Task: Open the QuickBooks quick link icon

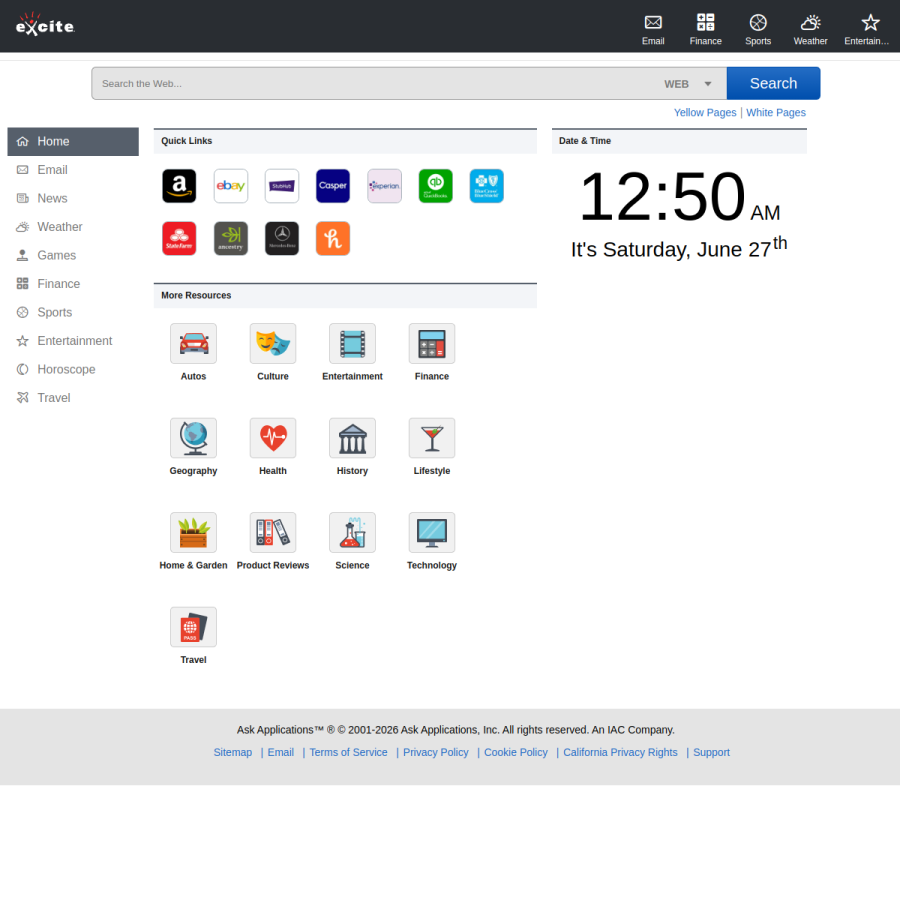Action: pos(436,186)
